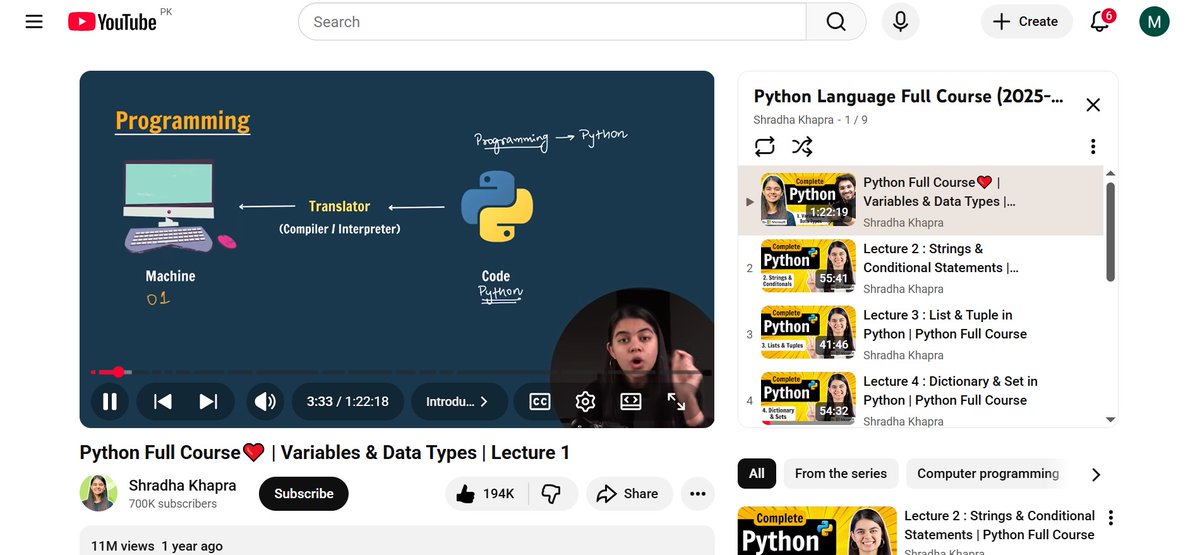Open player settings gear

tap(585, 401)
